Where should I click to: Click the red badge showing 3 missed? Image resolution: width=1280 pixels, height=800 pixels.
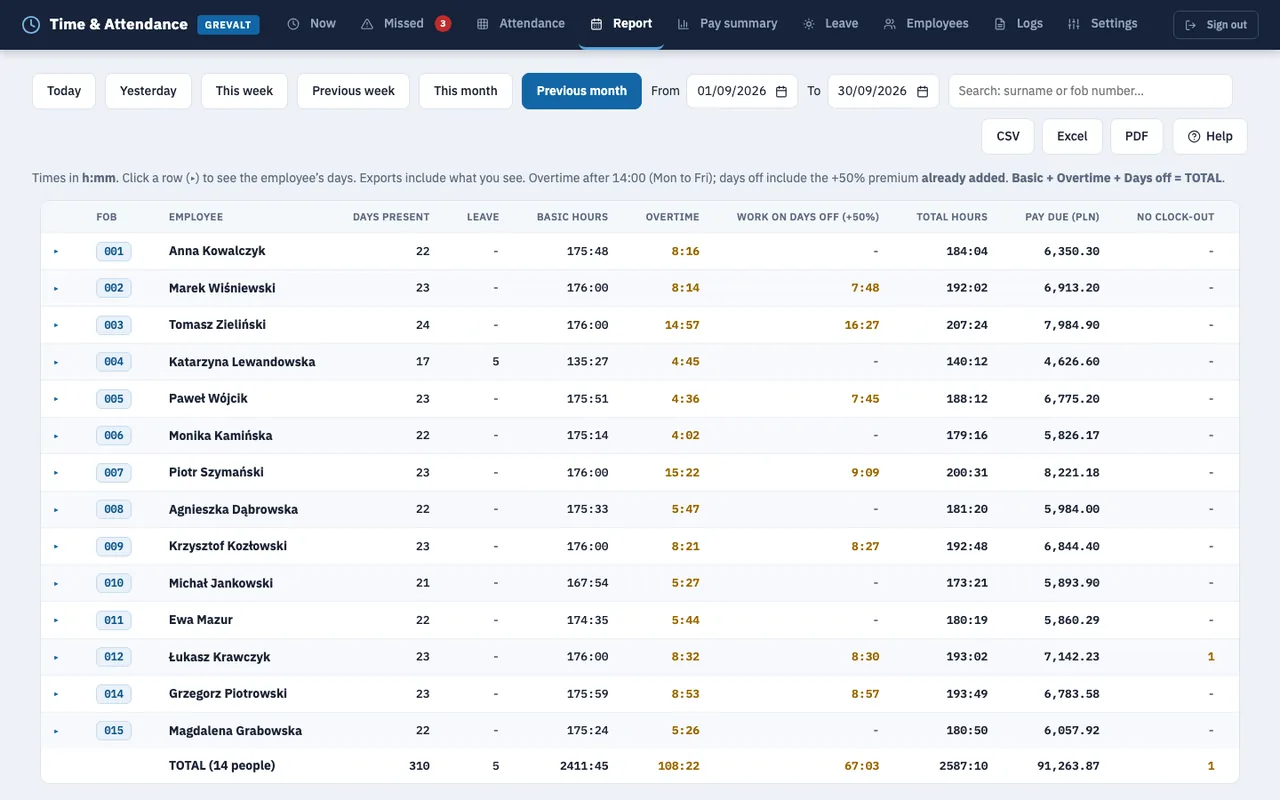443,23
